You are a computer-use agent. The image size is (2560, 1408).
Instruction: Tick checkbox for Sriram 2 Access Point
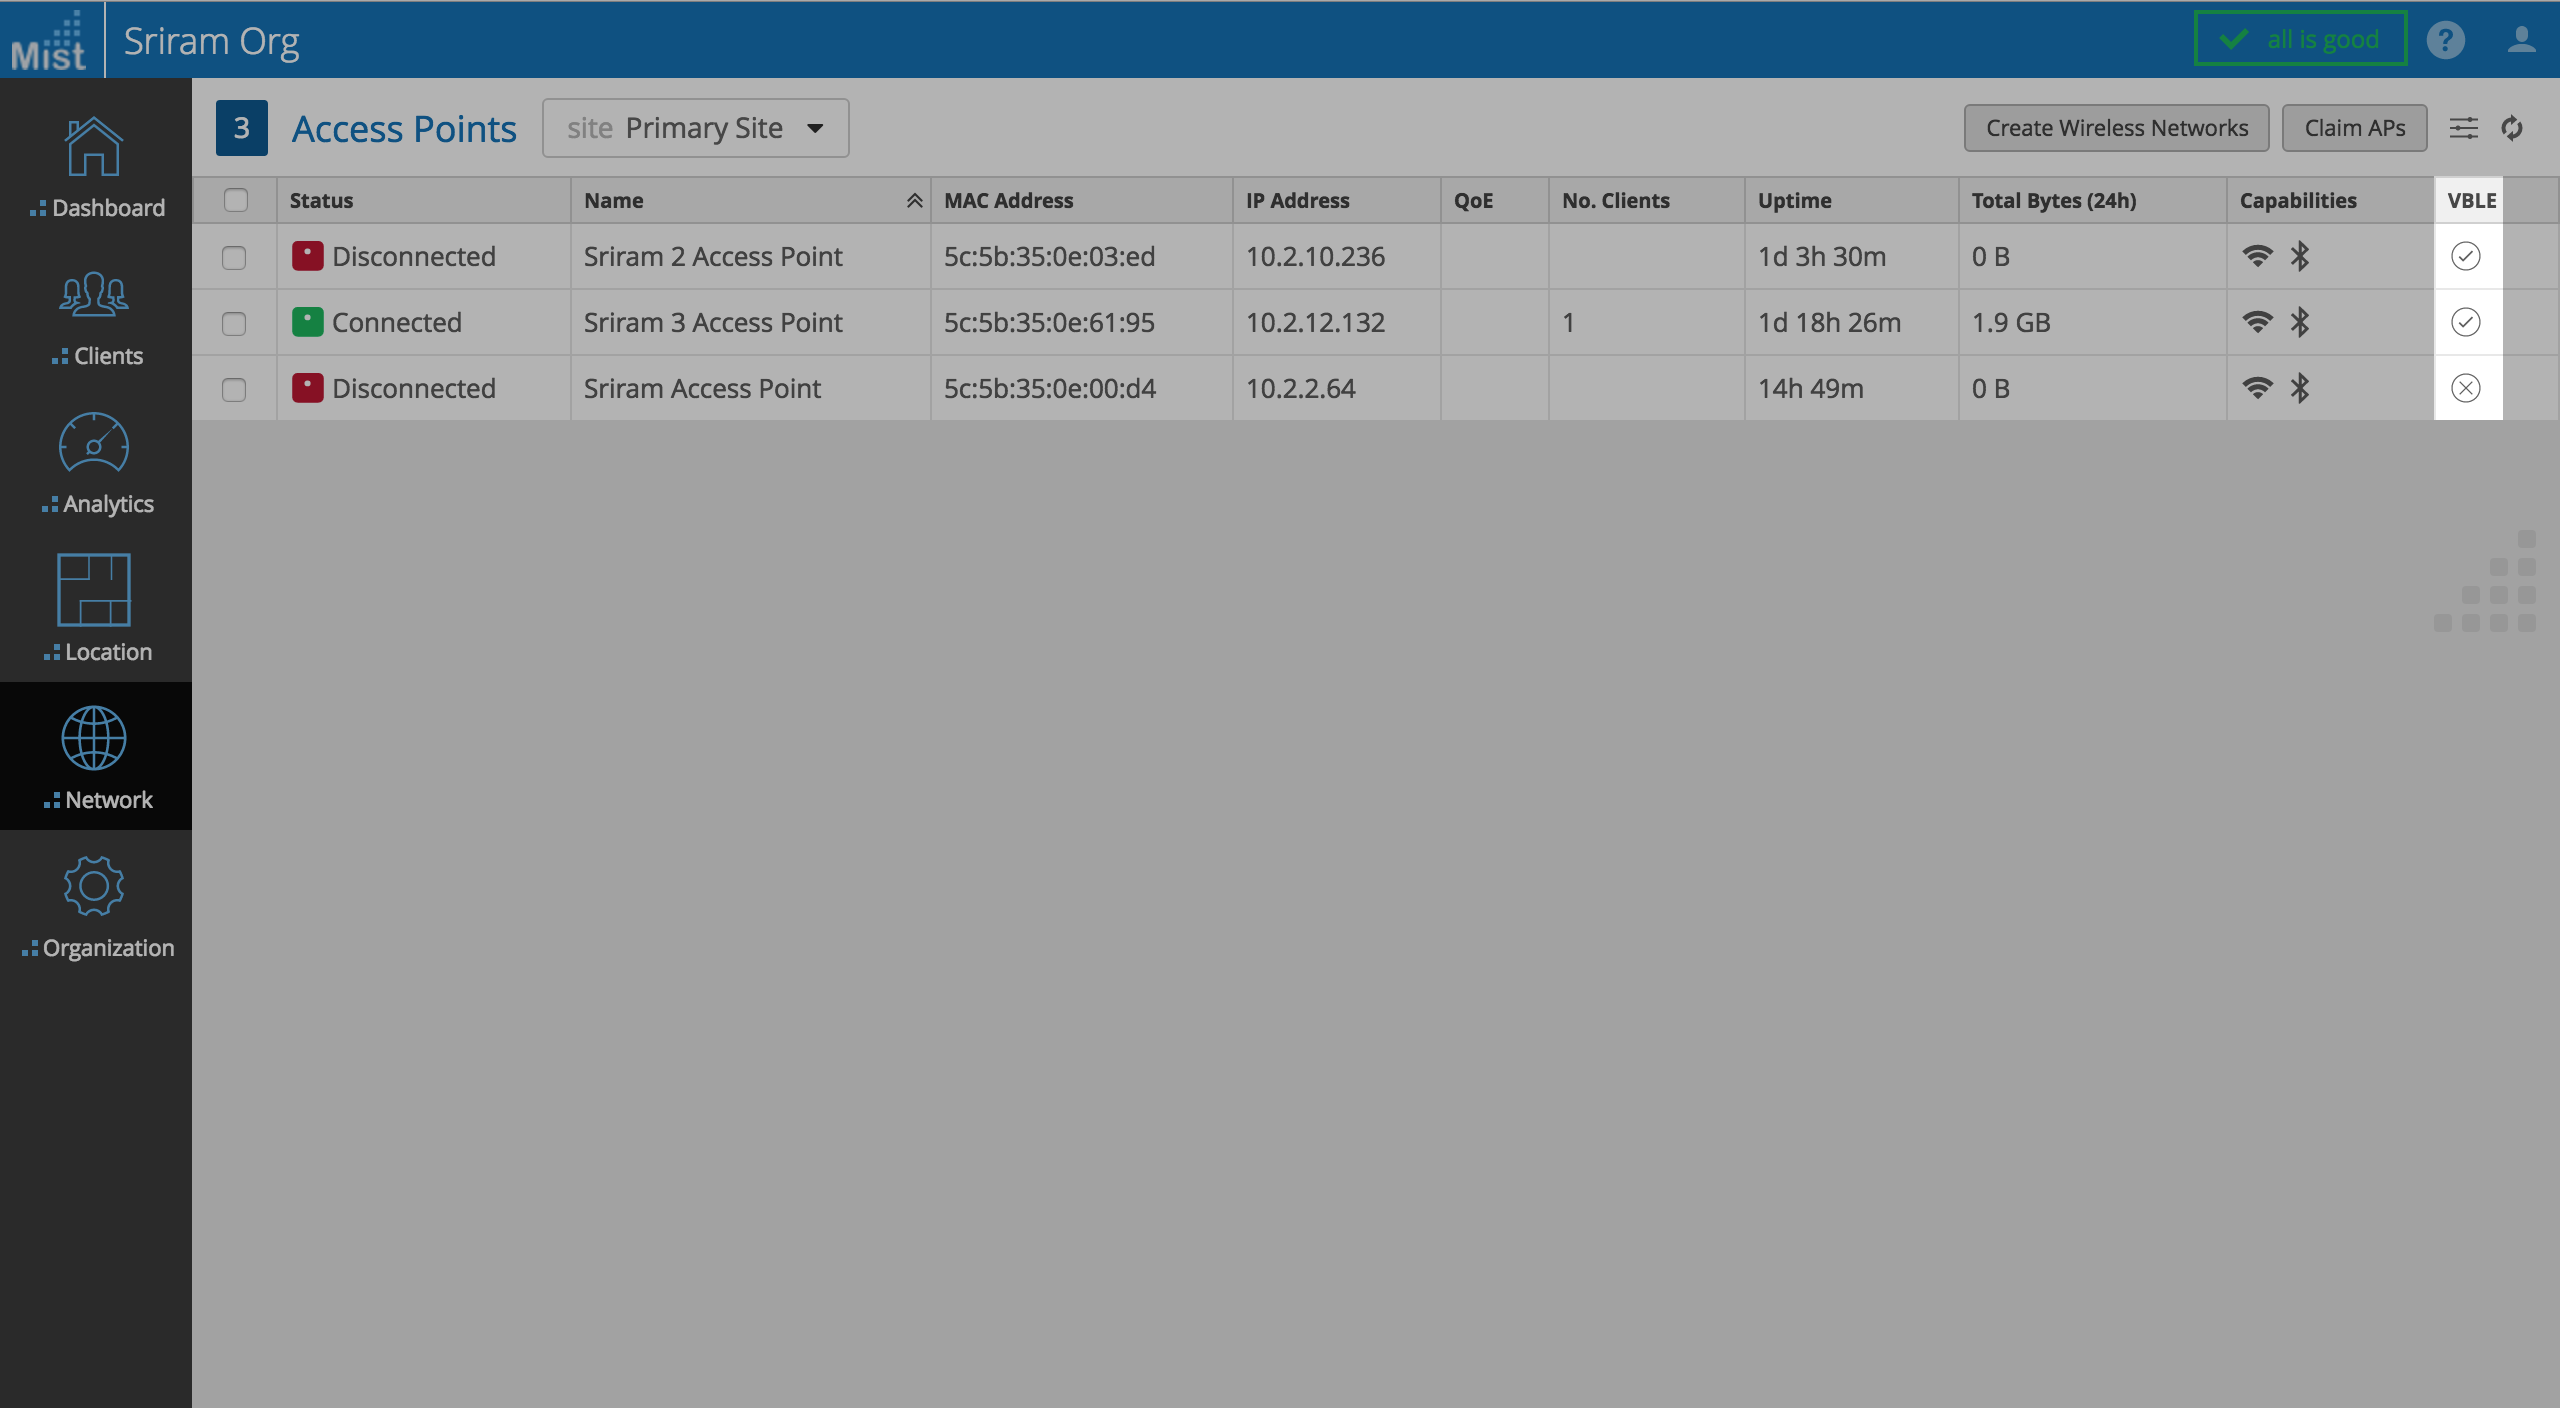(234, 257)
